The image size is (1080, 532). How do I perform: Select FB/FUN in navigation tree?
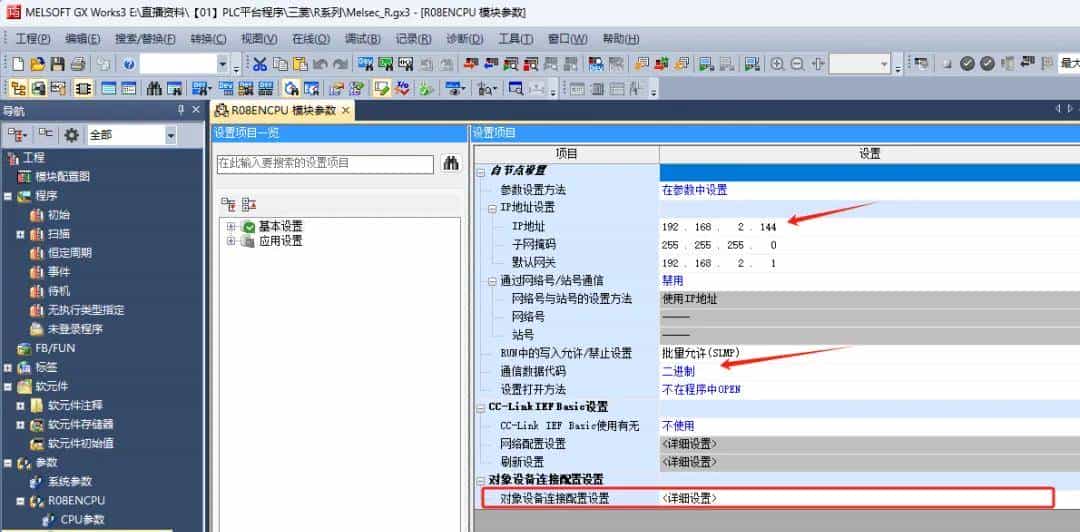pos(54,348)
